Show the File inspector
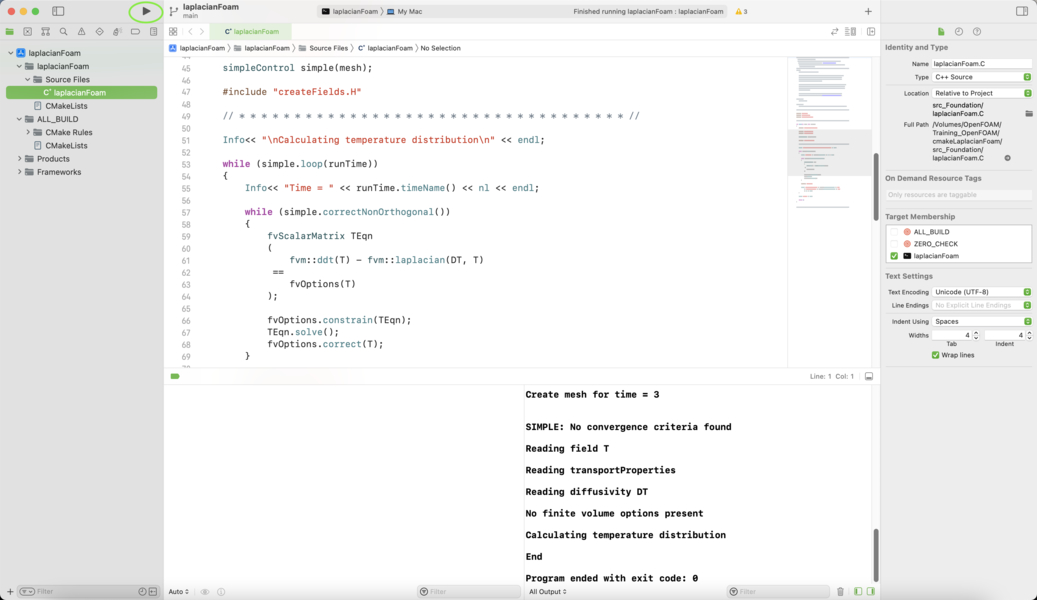The height and width of the screenshot is (600, 1037). click(x=941, y=32)
